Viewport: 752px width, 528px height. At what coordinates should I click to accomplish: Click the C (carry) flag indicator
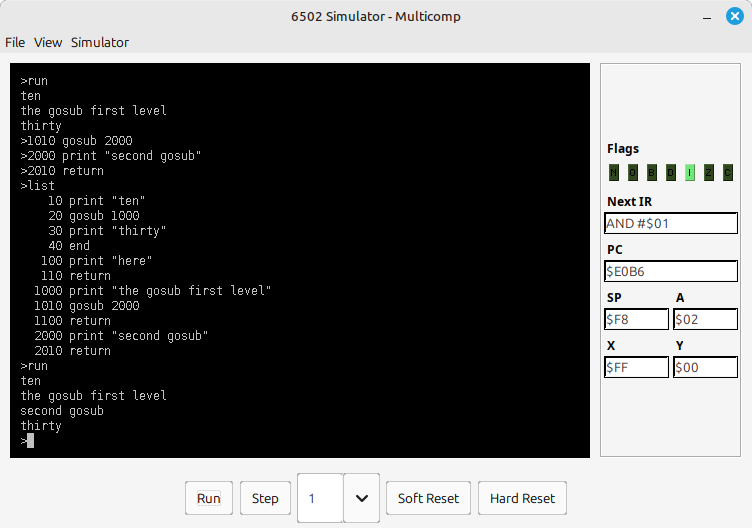727,173
